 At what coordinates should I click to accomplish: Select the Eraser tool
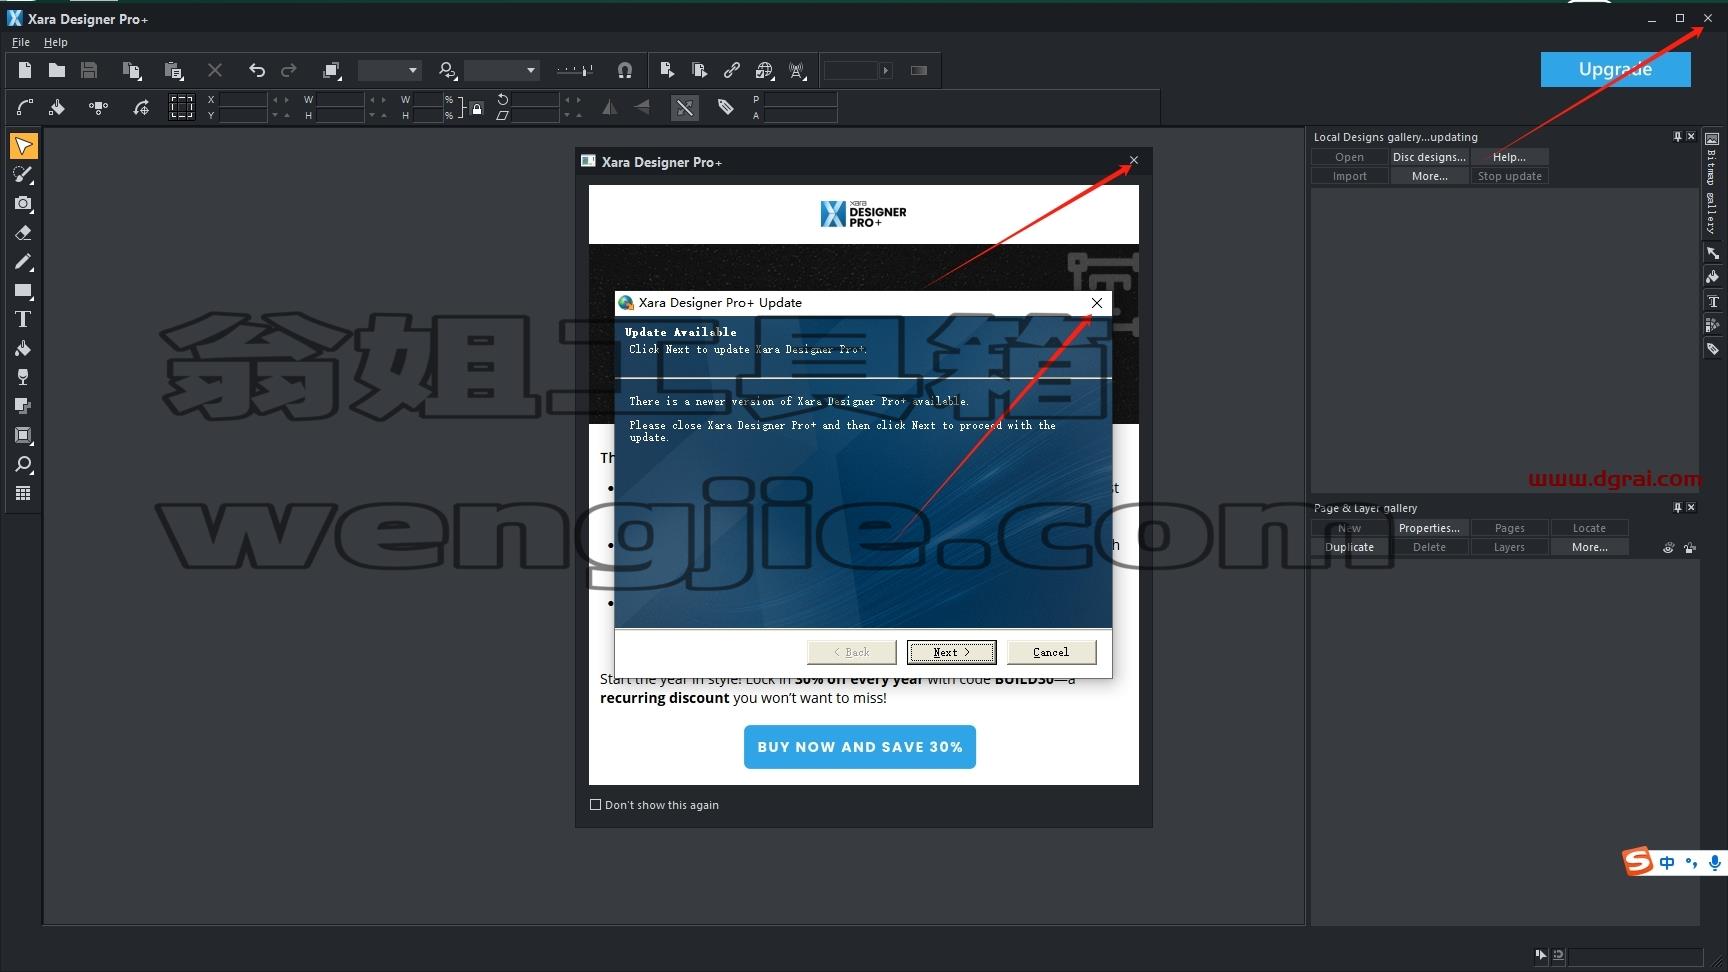23,233
